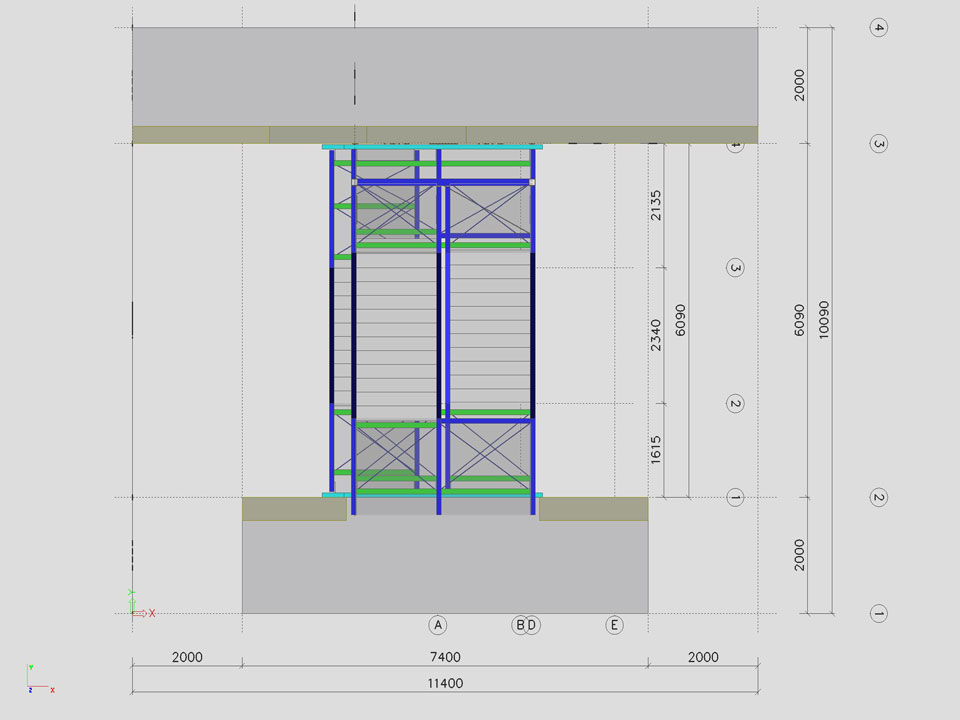Click the 2135 vertical dimension label
Viewport: 960px width, 720px height.
point(656,206)
